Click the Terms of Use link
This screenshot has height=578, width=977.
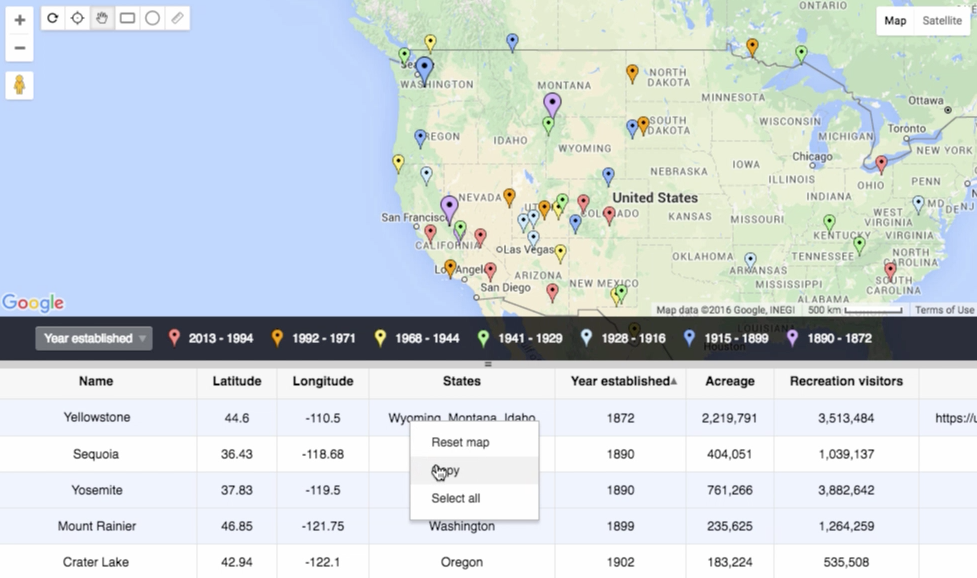(944, 310)
